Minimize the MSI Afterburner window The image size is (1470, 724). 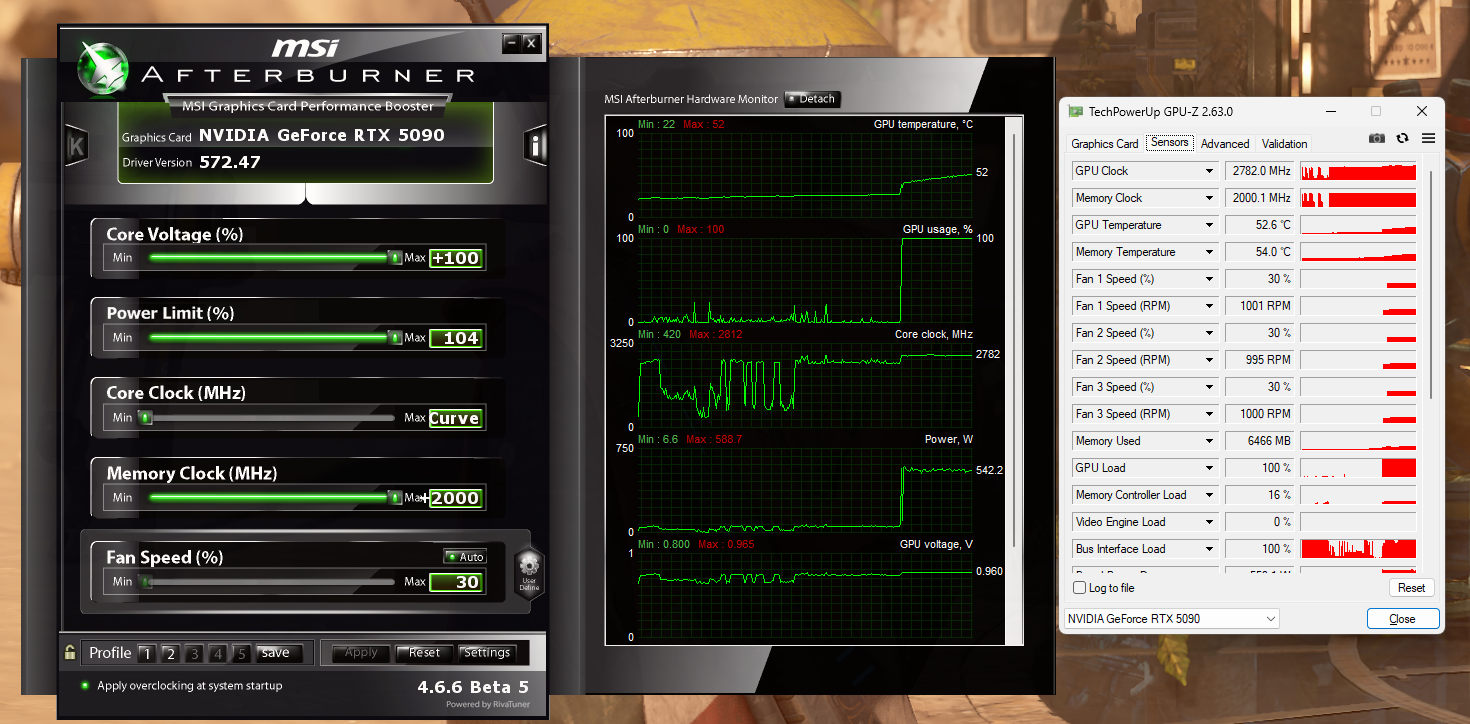pos(512,43)
